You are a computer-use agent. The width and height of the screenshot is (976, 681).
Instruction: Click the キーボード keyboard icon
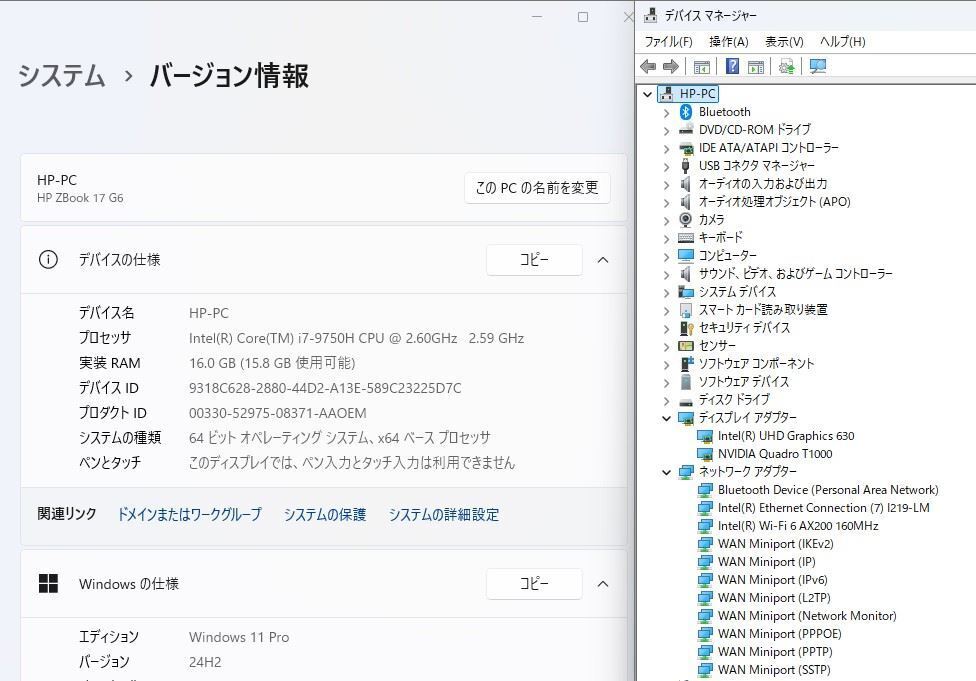click(x=686, y=238)
